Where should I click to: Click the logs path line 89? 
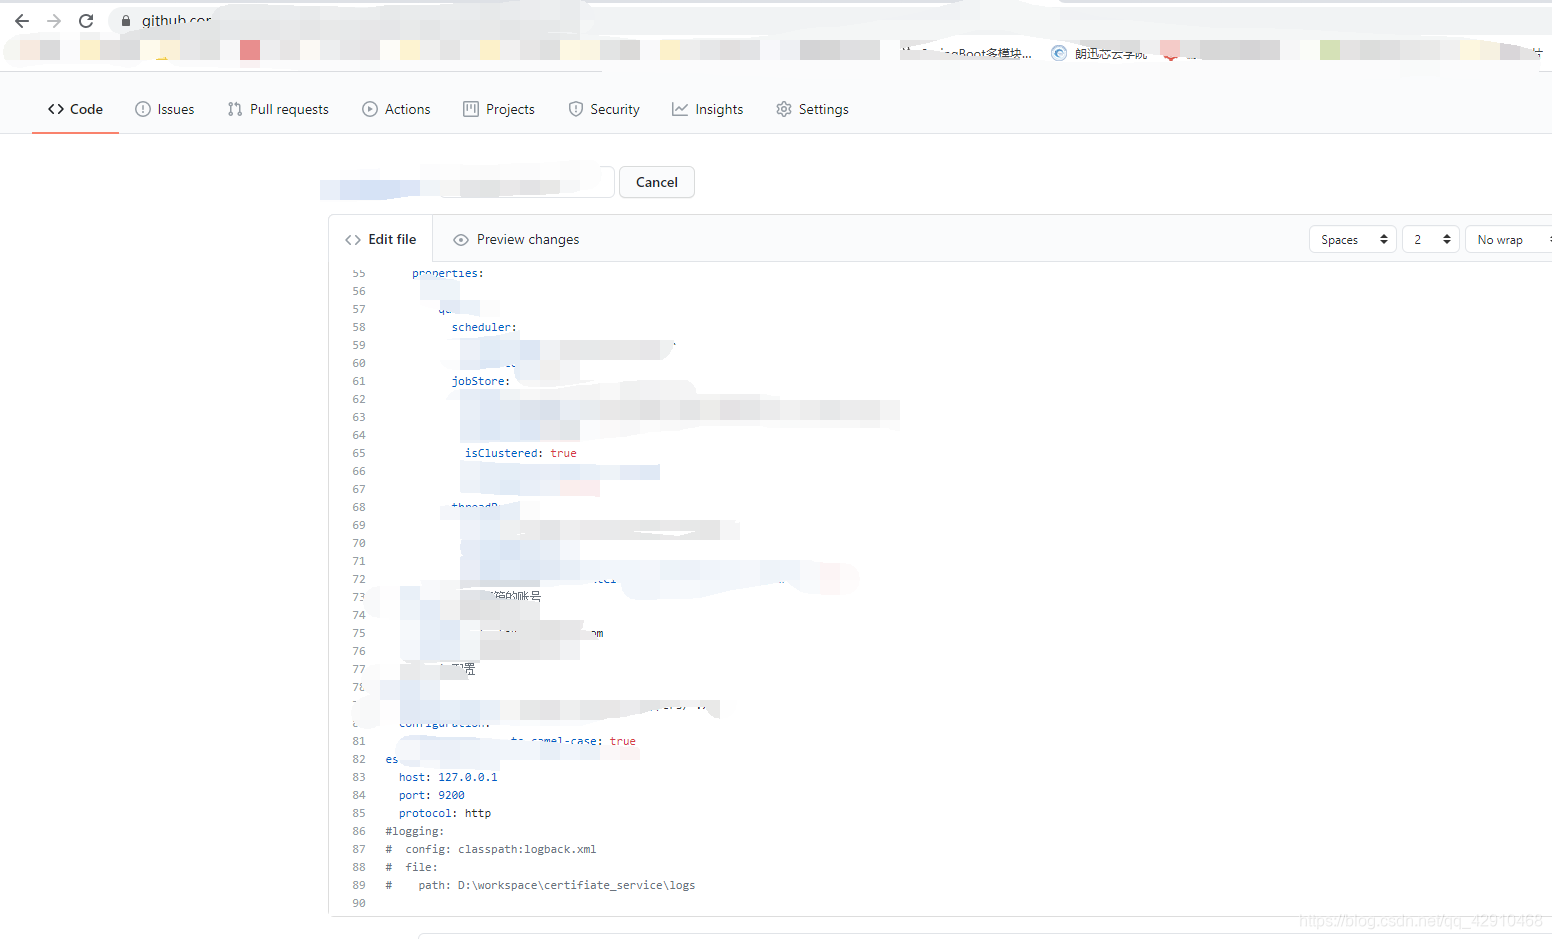540,885
